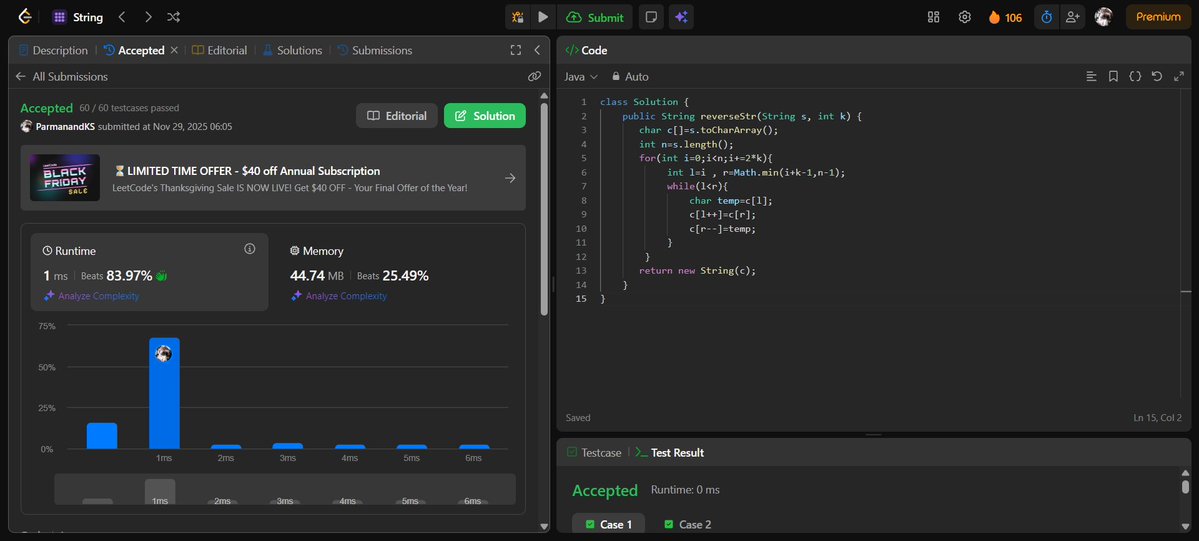The image size is (1199, 541).
Task: Switch to the Description tab
Action: click(x=53, y=50)
